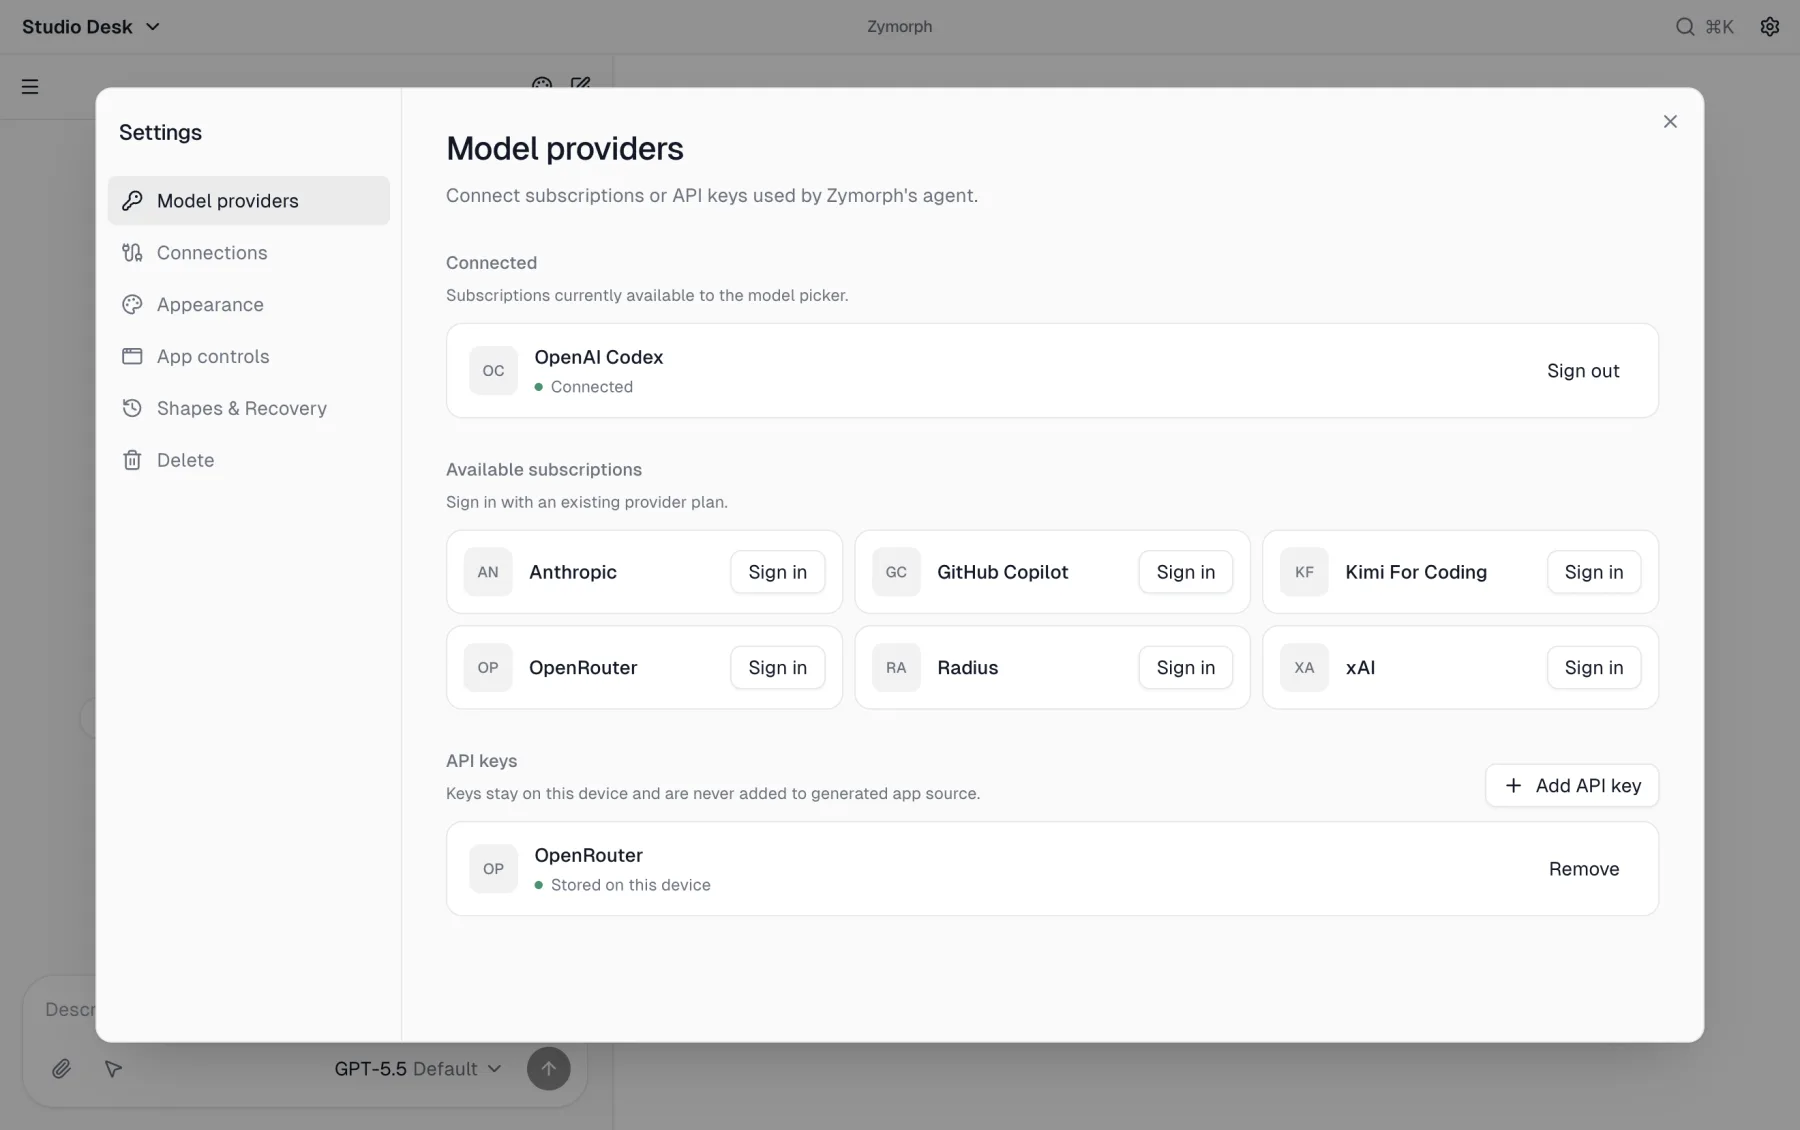1800x1130 pixels.
Task: Click the Connections plug icon
Action: (x=132, y=253)
